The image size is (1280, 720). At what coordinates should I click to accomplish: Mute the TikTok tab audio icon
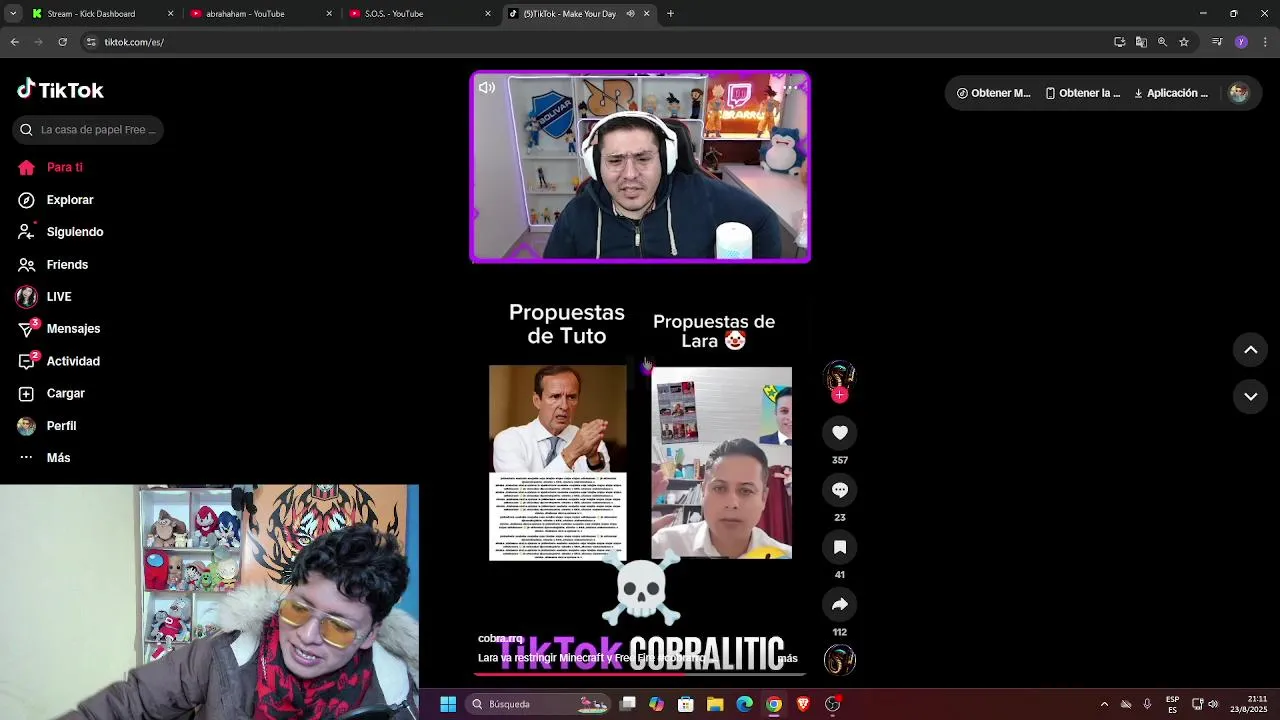(x=630, y=14)
